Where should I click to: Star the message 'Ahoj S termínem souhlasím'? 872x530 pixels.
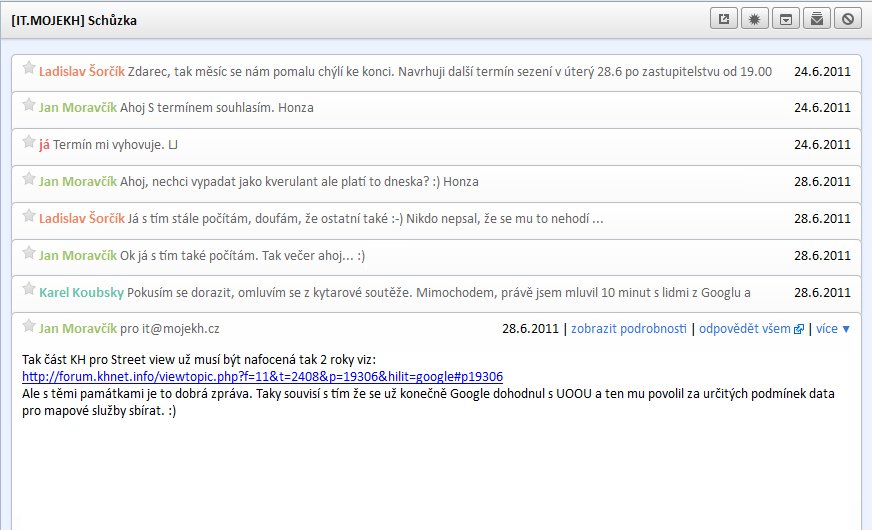coord(28,105)
